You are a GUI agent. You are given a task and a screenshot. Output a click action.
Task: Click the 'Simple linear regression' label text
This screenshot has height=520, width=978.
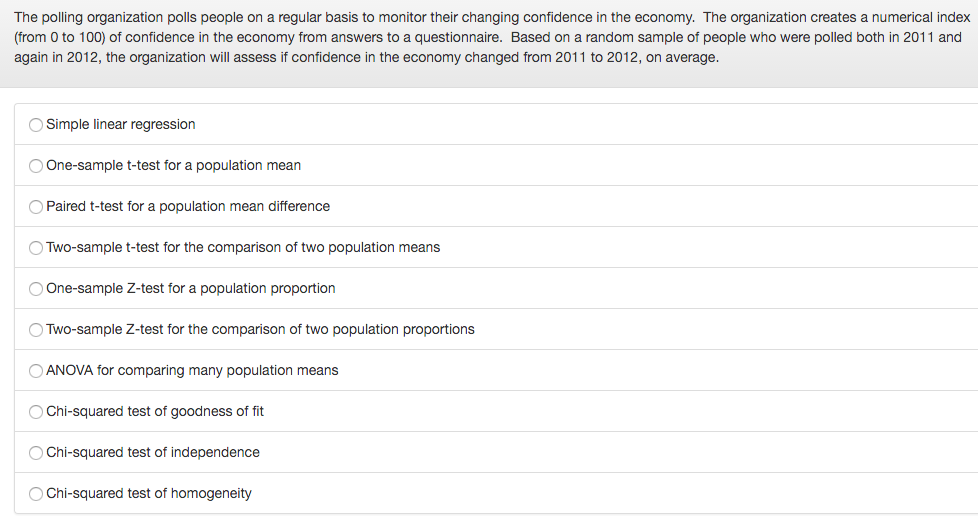coord(120,125)
